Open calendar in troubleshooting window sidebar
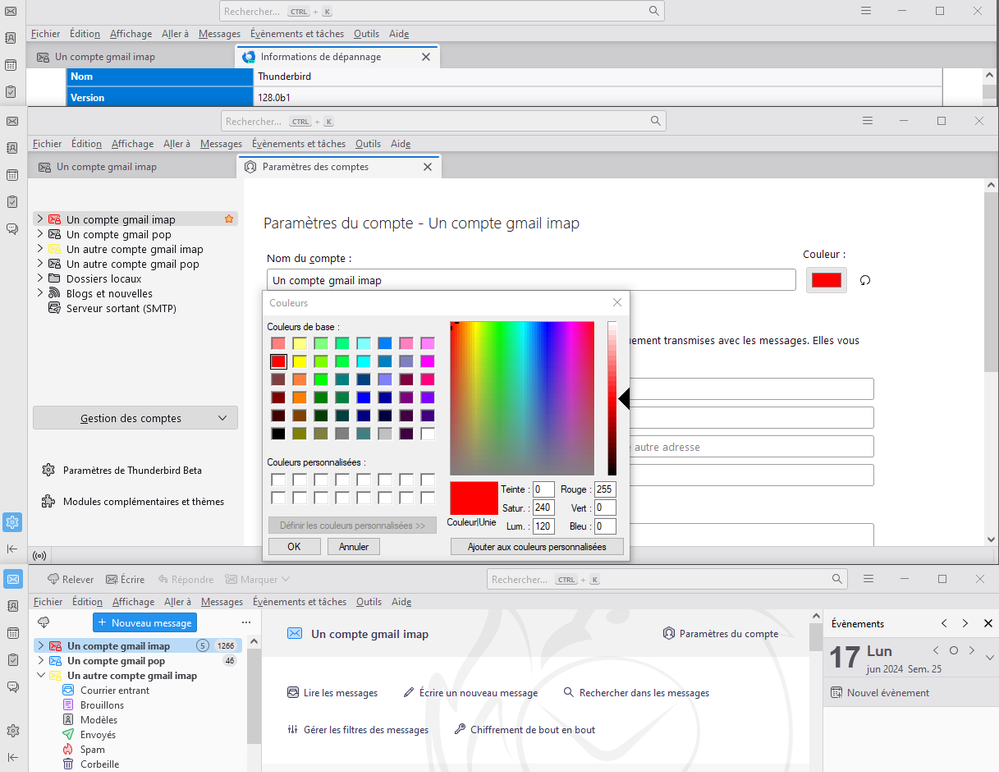Image resolution: width=999 pixels, height=772 pixels. pos(11,64)
